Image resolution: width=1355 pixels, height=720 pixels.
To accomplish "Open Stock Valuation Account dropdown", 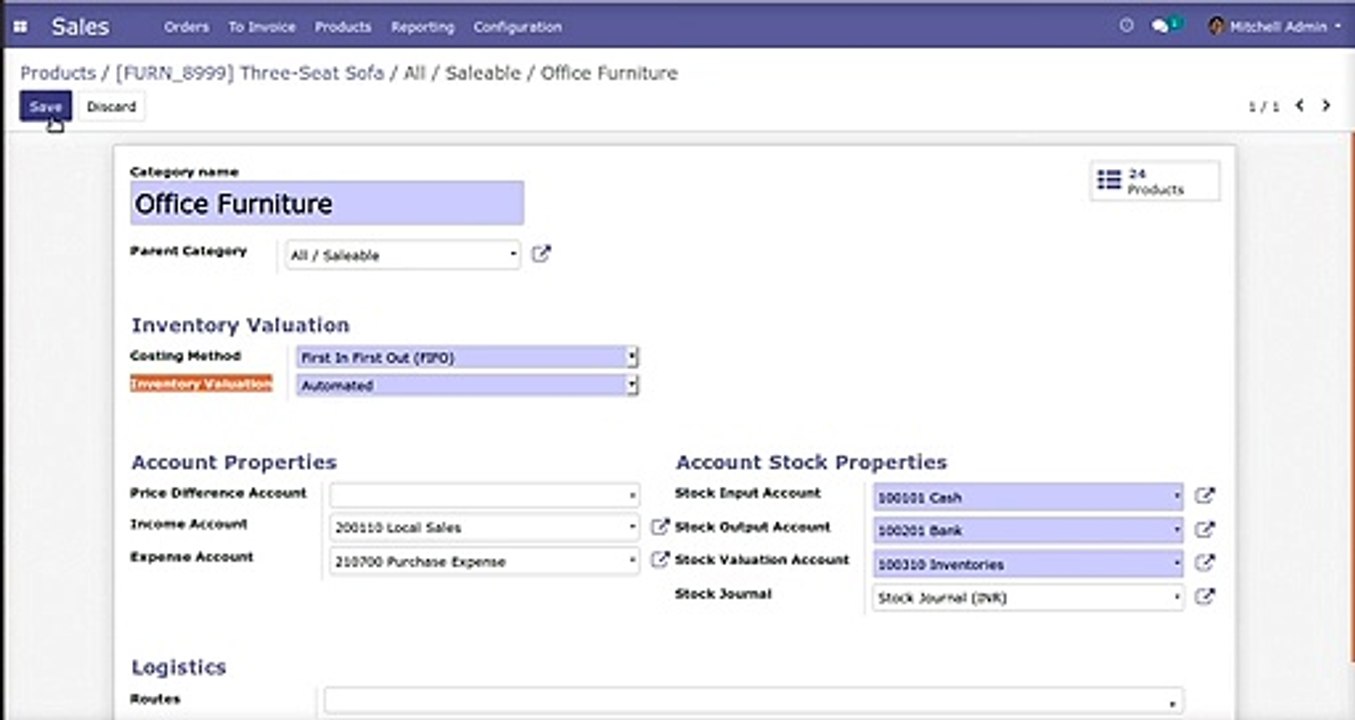I will 1028,564.
